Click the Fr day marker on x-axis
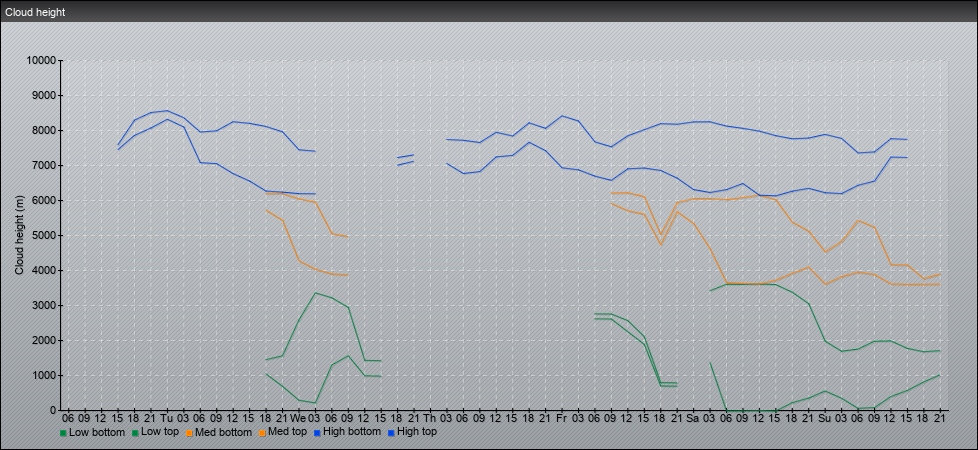The image size is (978, 450). [561, 417]
